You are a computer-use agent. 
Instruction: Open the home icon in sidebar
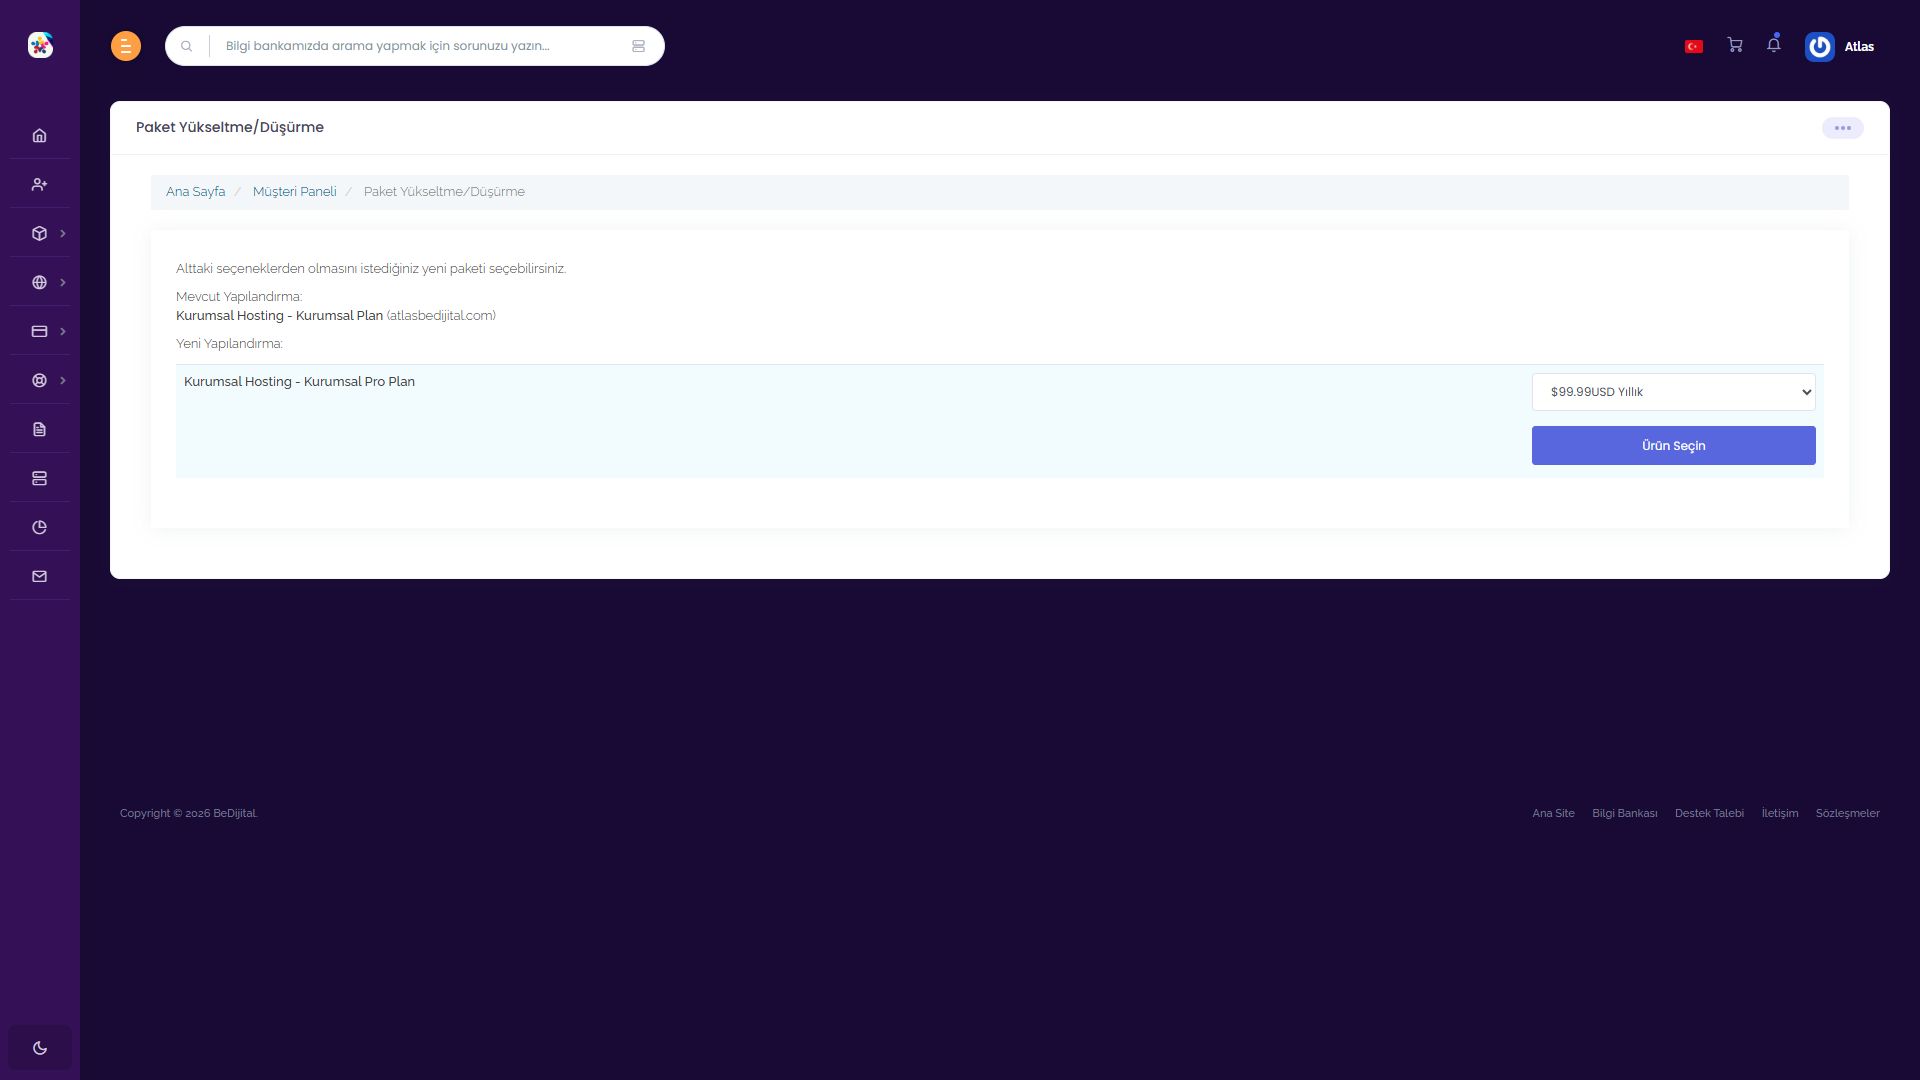coord(39,135)
